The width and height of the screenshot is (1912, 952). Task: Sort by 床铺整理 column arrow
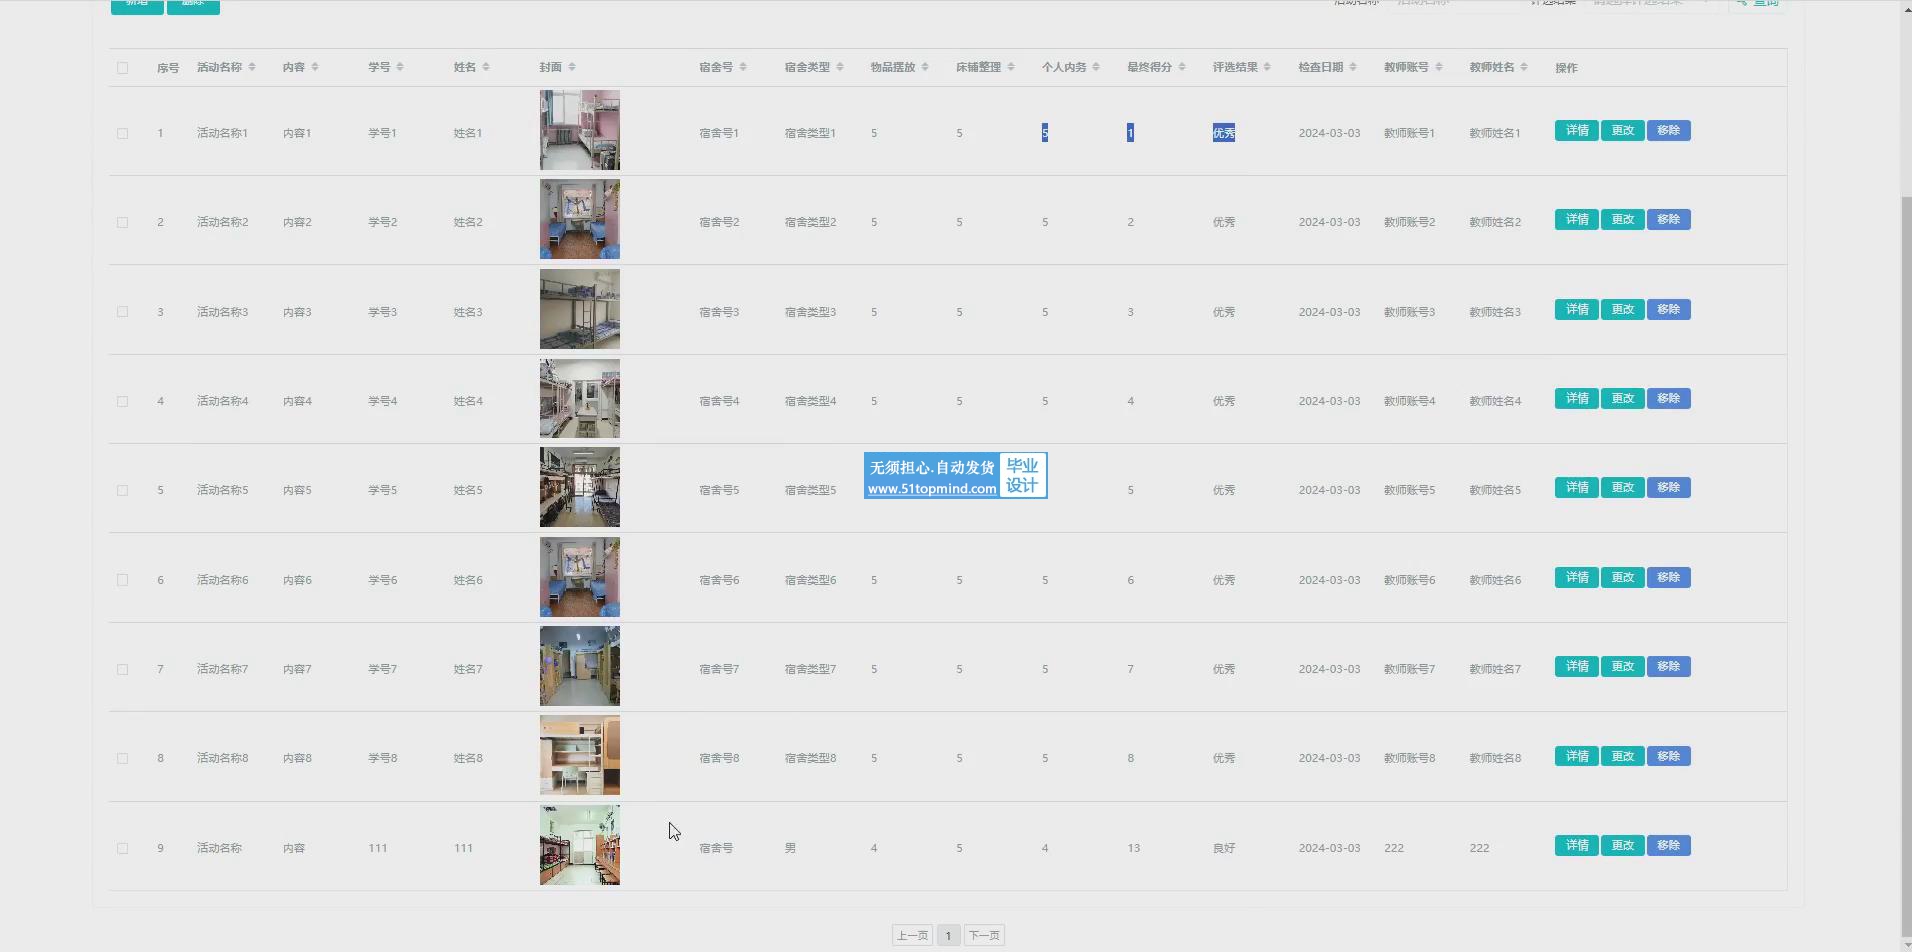(x=1011, y=67)
